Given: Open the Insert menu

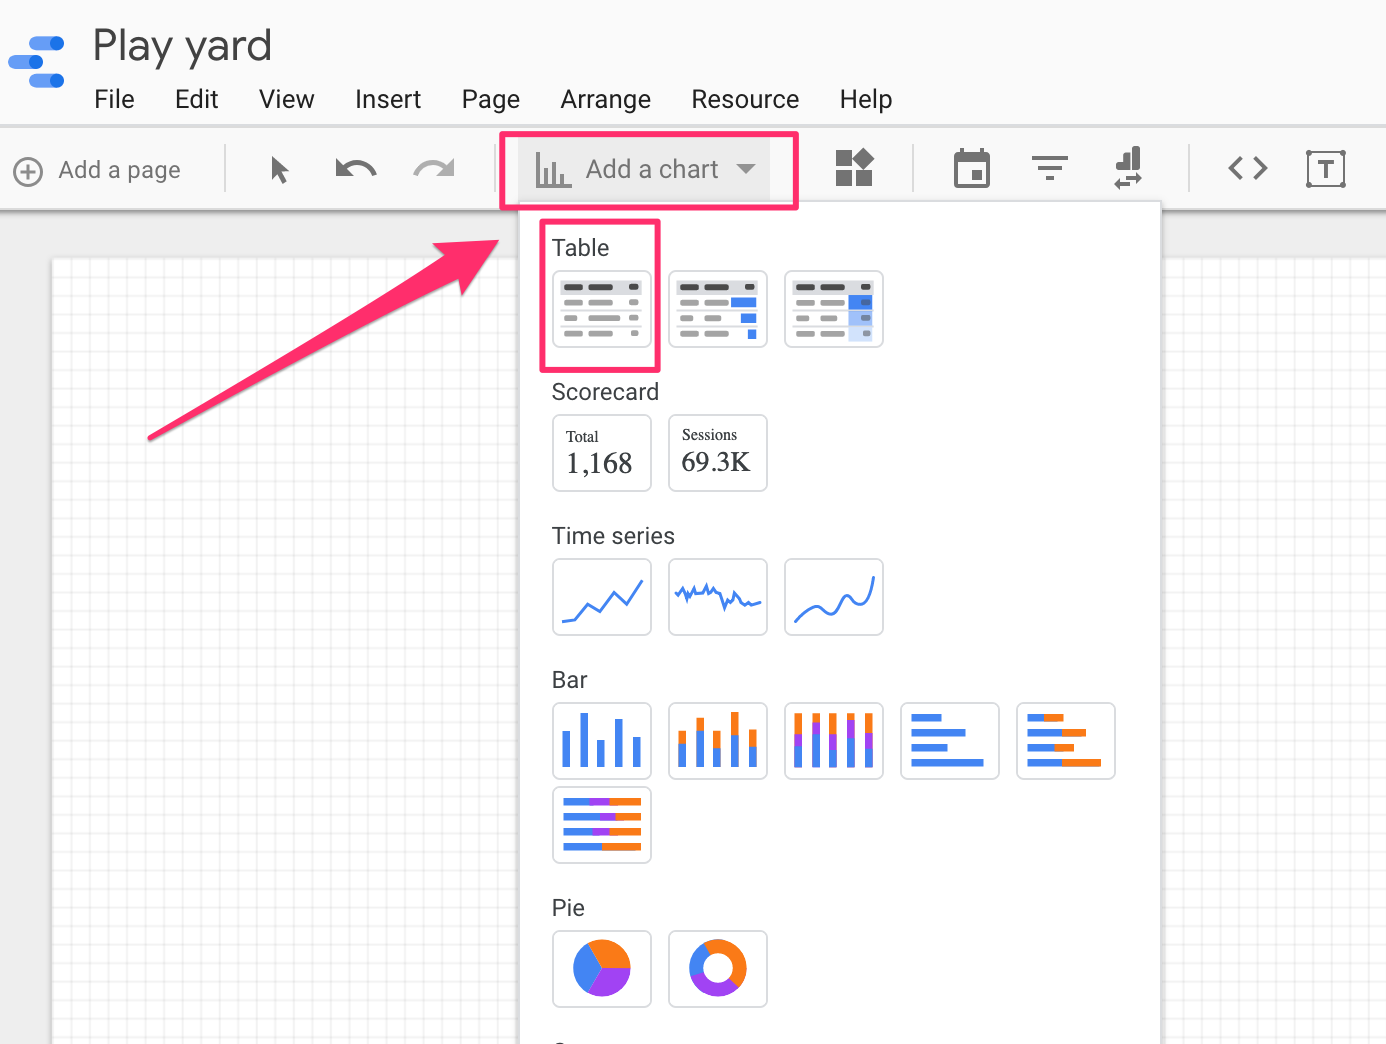Looking at the screenshot, I should click(x=388, y=99).
